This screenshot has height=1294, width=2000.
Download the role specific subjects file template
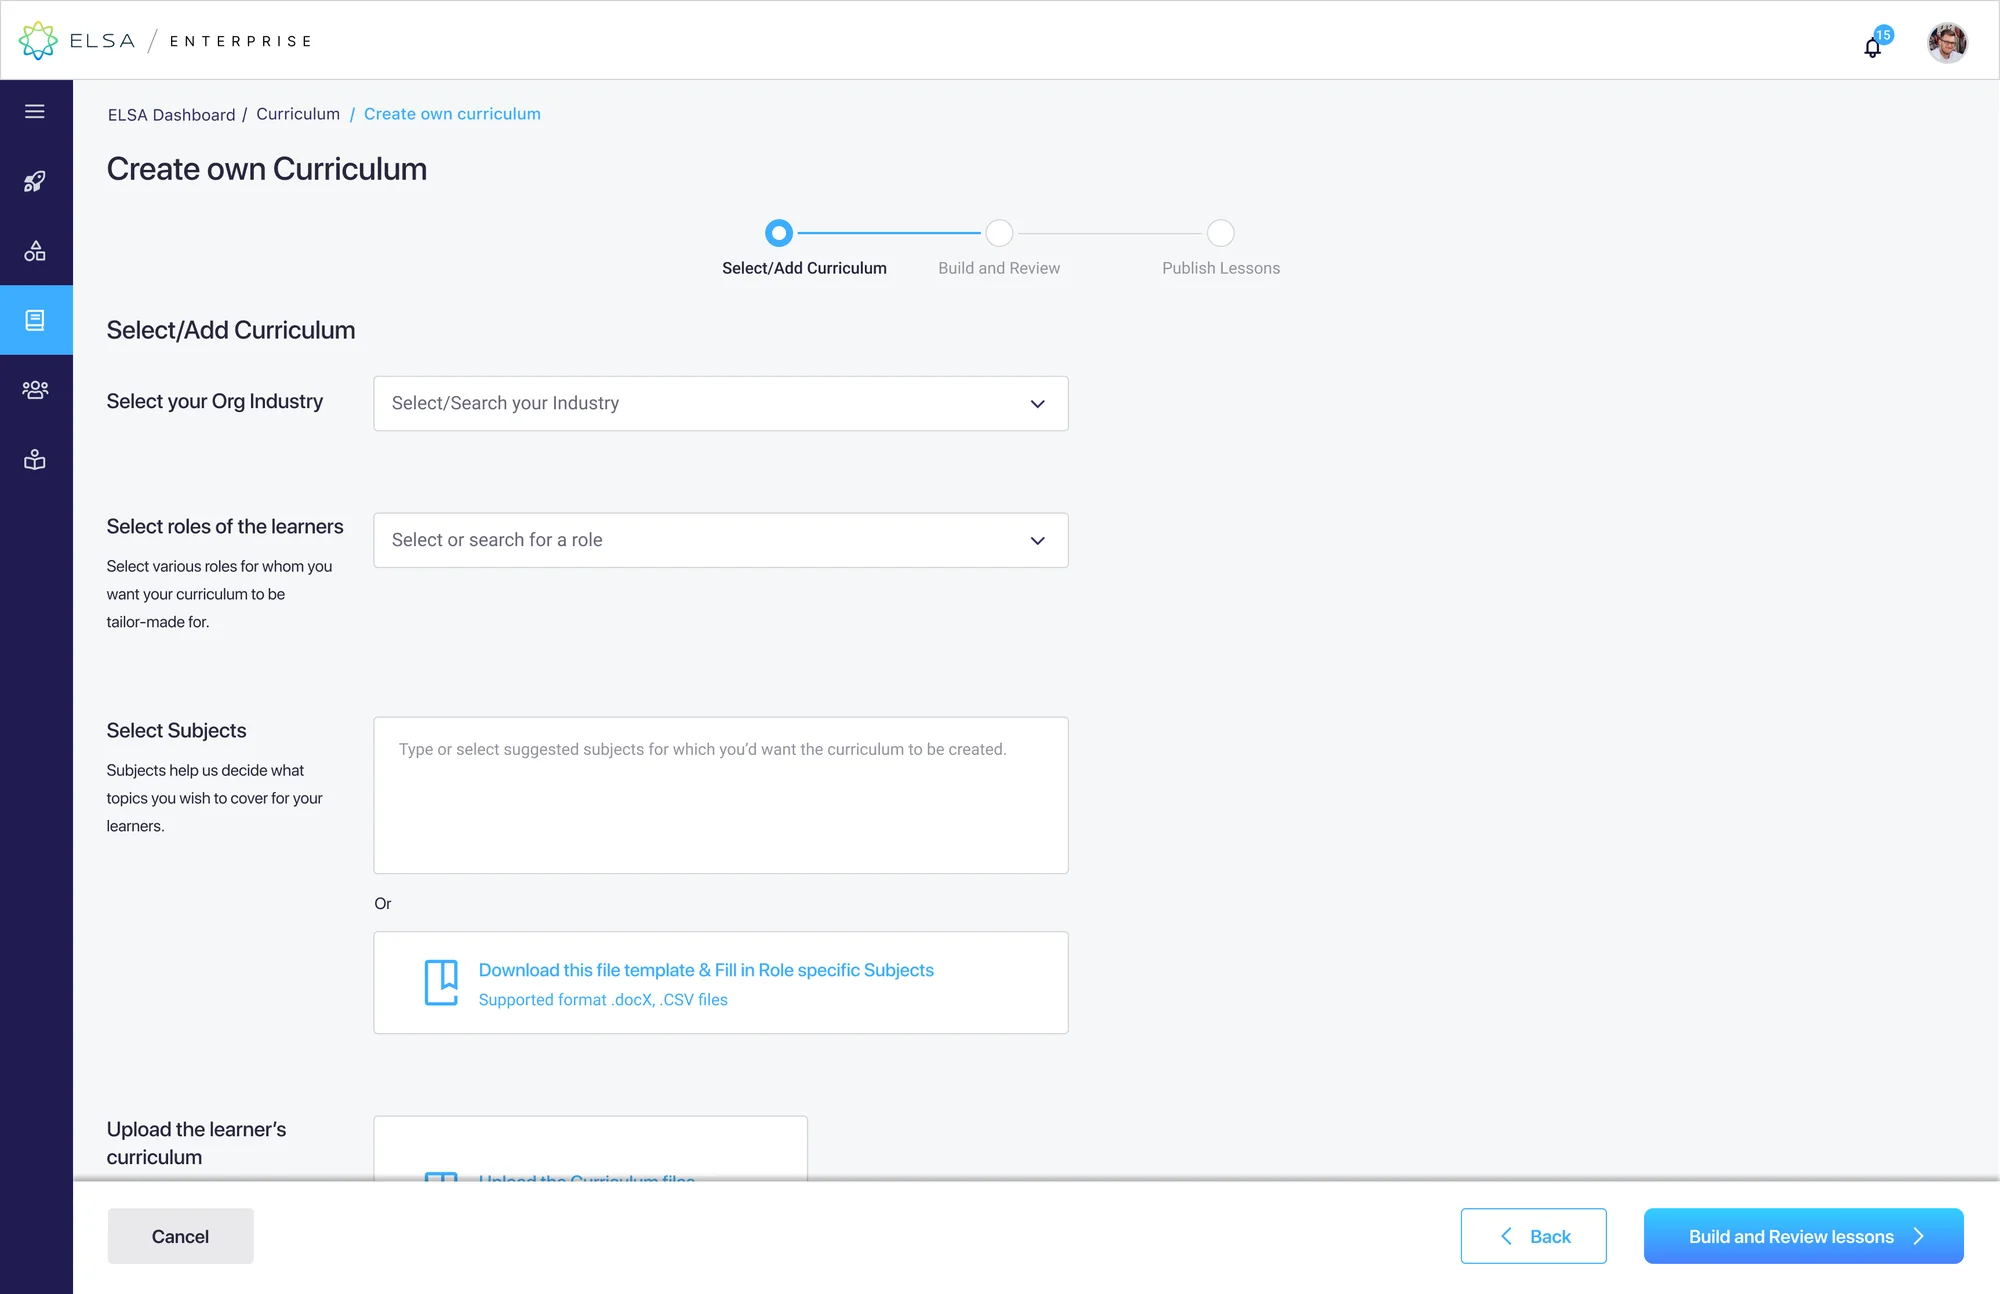706,970
